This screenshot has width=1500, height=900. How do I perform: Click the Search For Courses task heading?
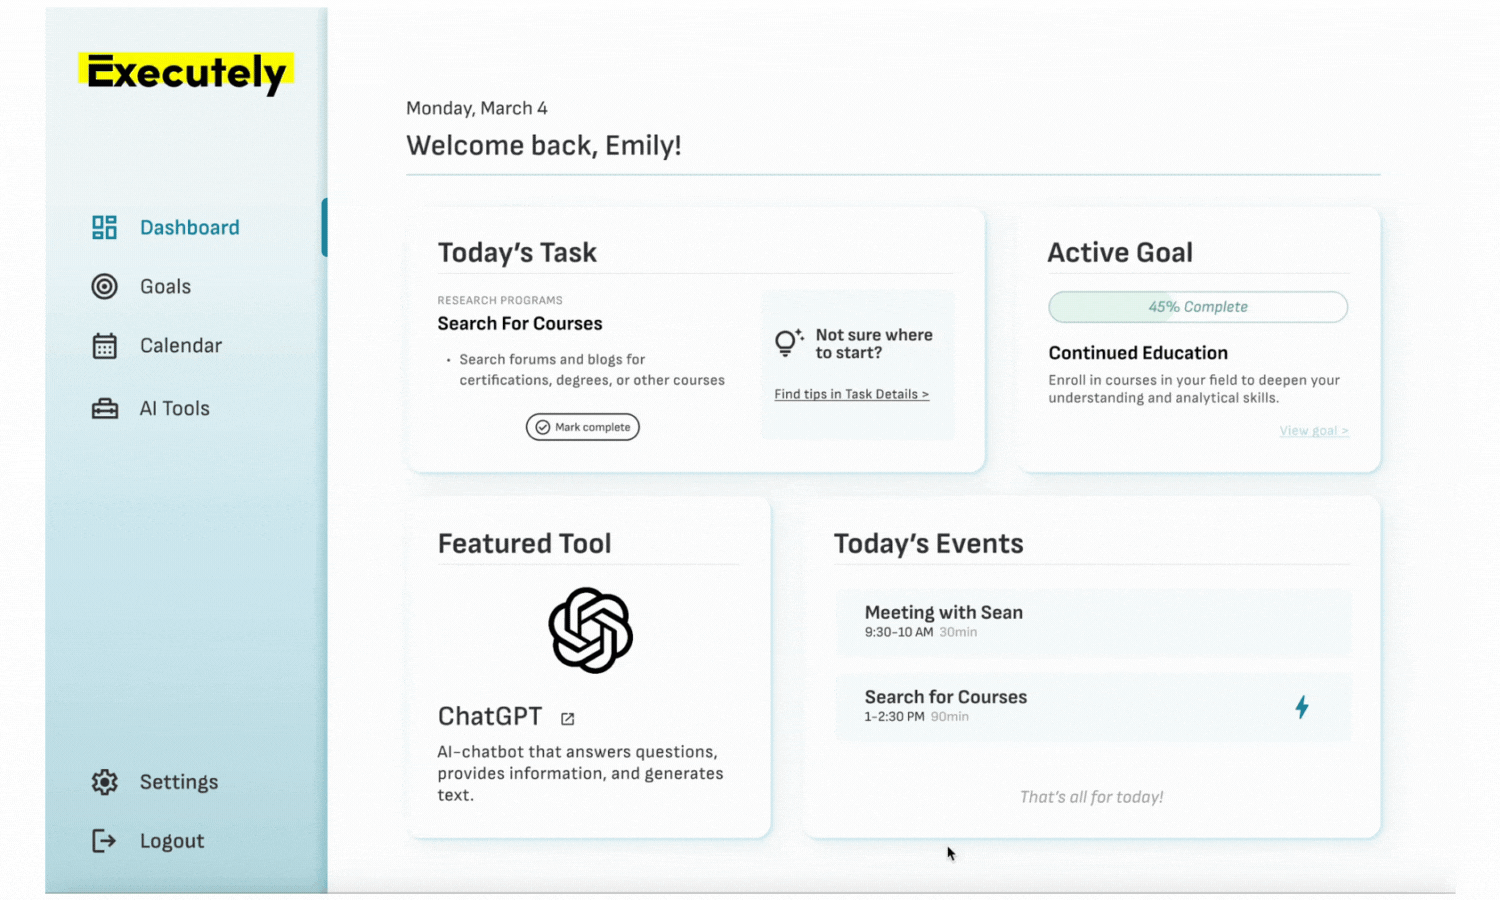[x=520, y=324]
